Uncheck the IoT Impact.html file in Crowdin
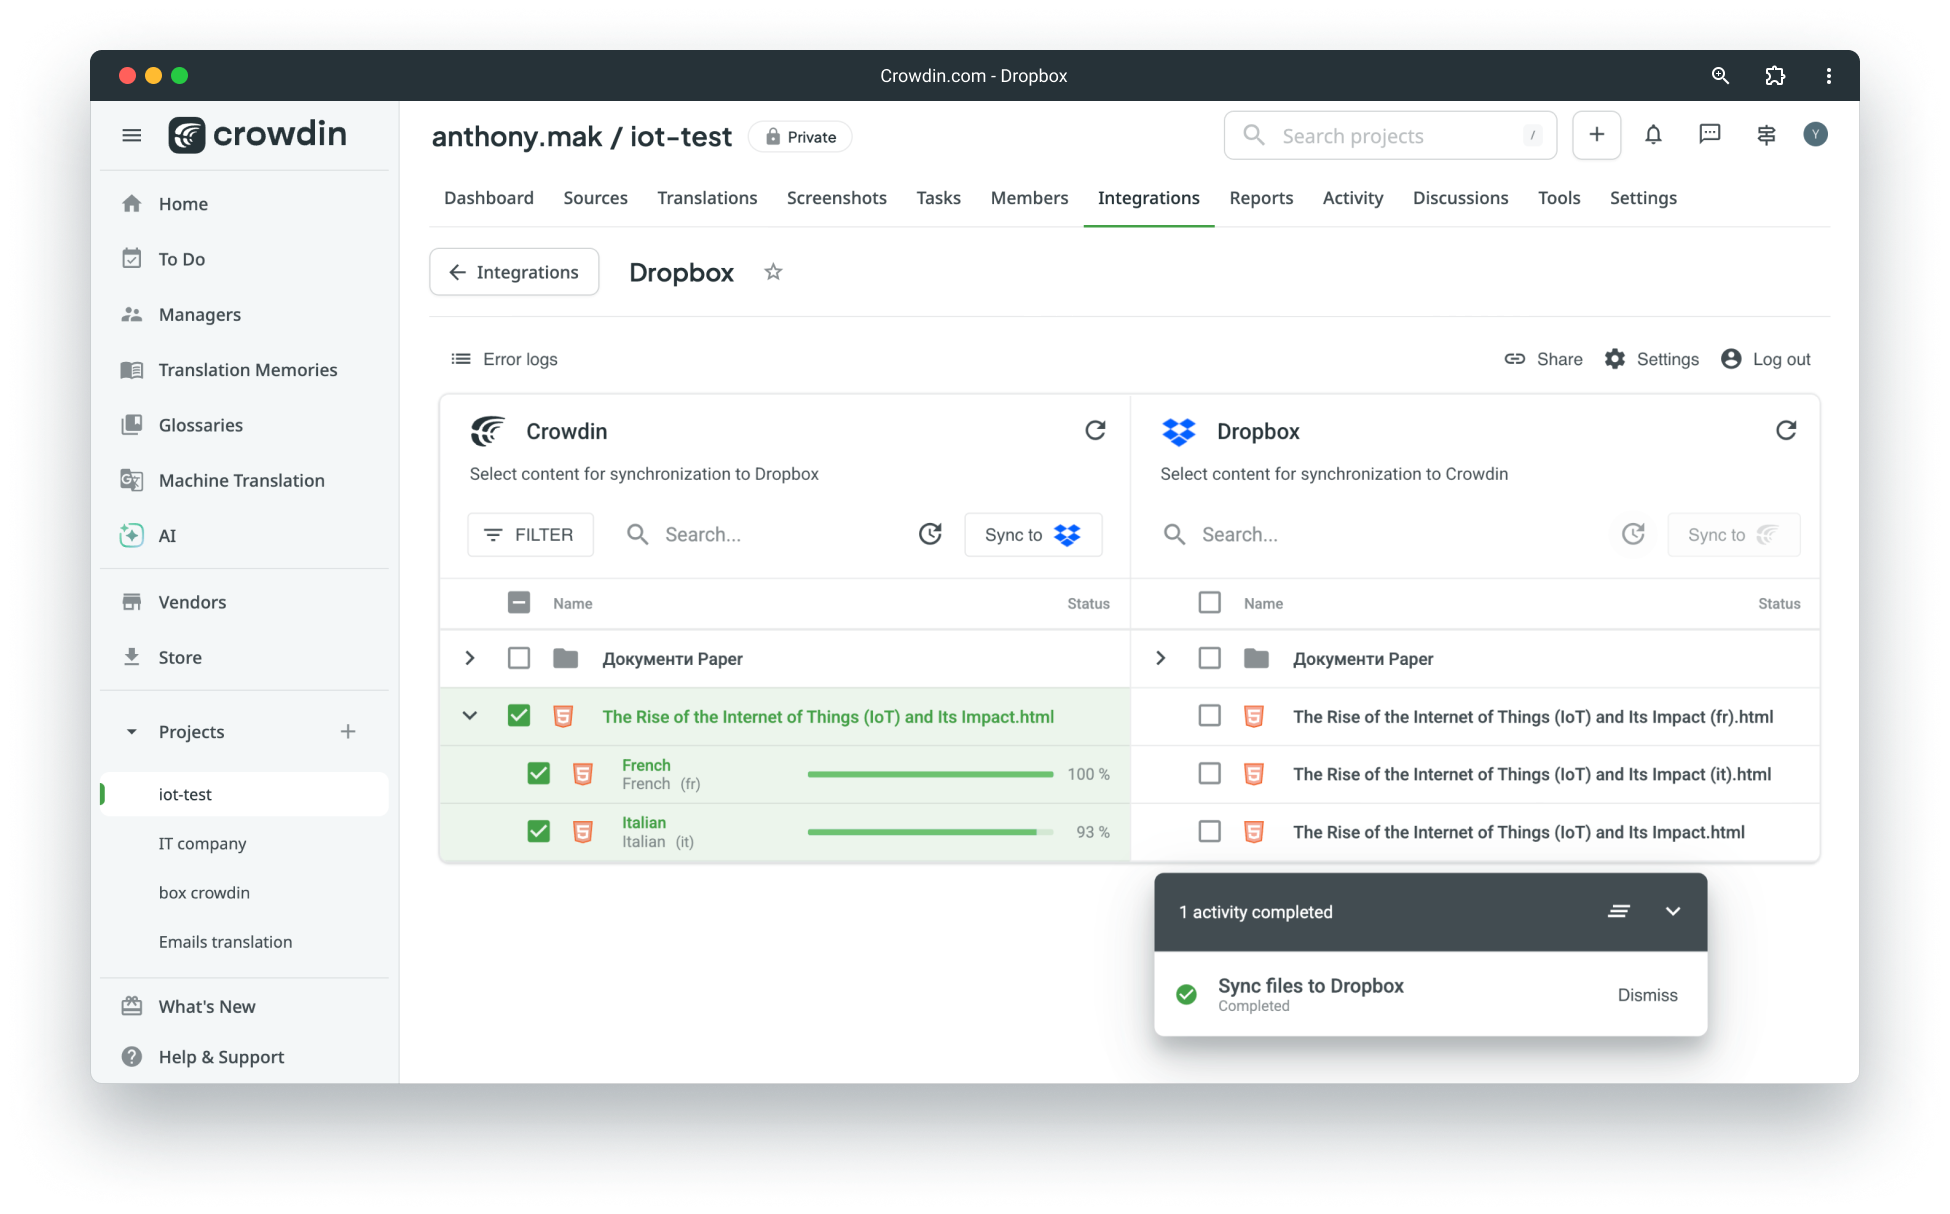Image resolution: width=1950 pixels, height=1214 pixels. point(519,716)
